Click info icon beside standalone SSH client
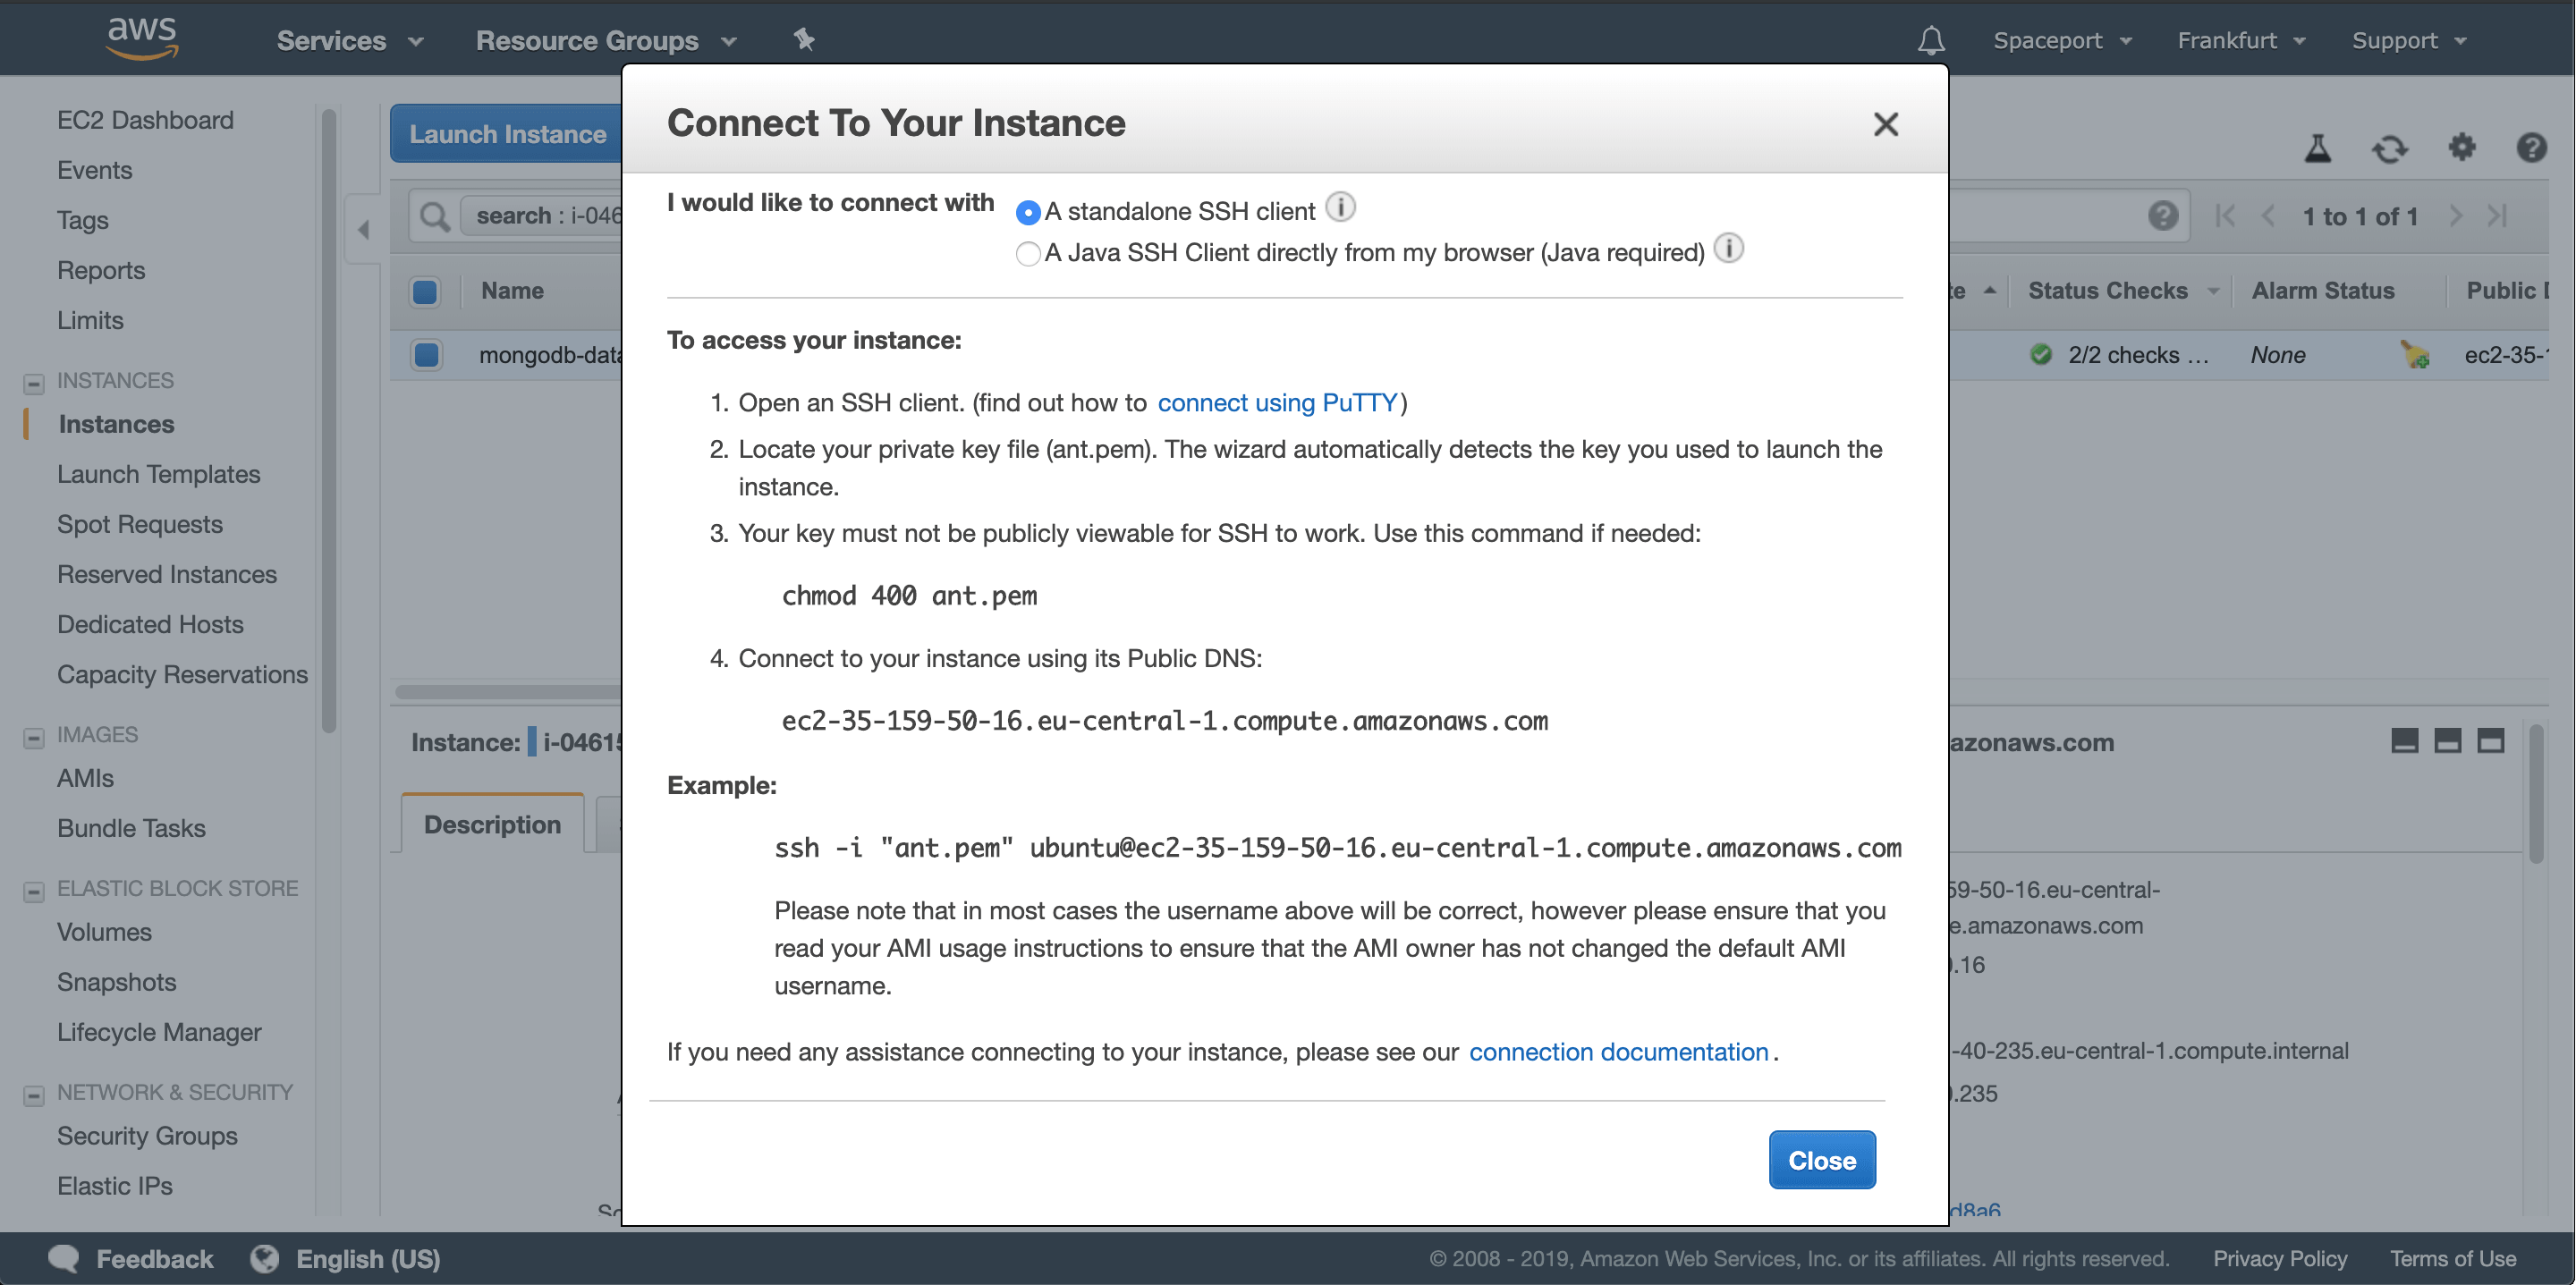 click(x=1340, y=207)
